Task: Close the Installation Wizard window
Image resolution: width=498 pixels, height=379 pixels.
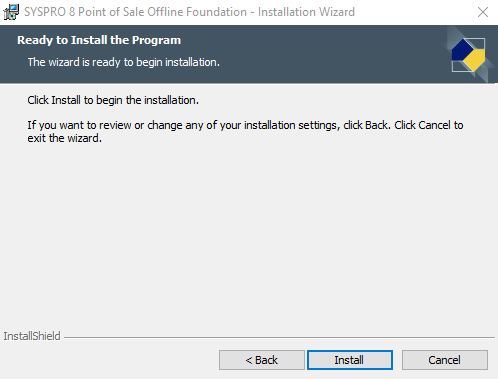Action: tap(482, 12)
